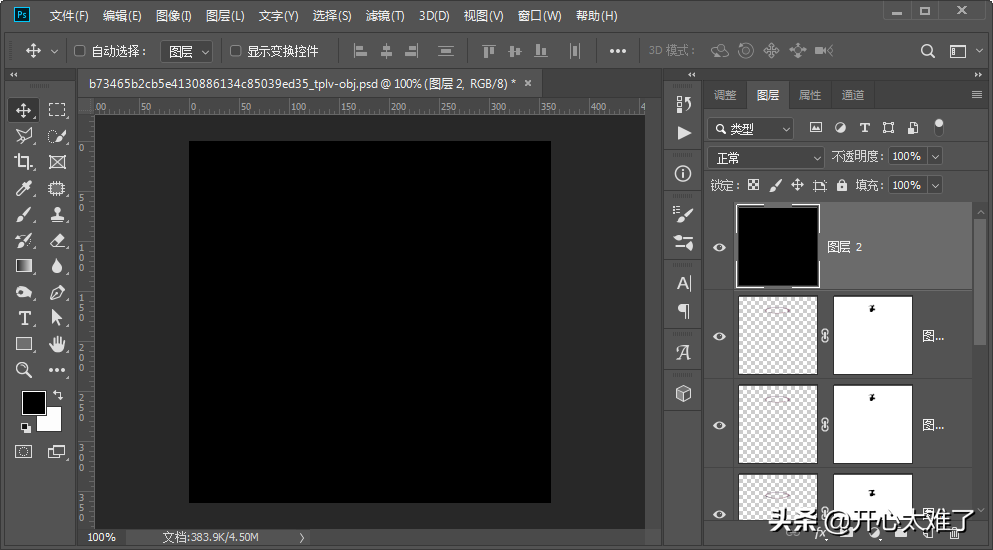Select the Clone Stamp tool
The image size is (993, 550).
(x=57, y=214)
